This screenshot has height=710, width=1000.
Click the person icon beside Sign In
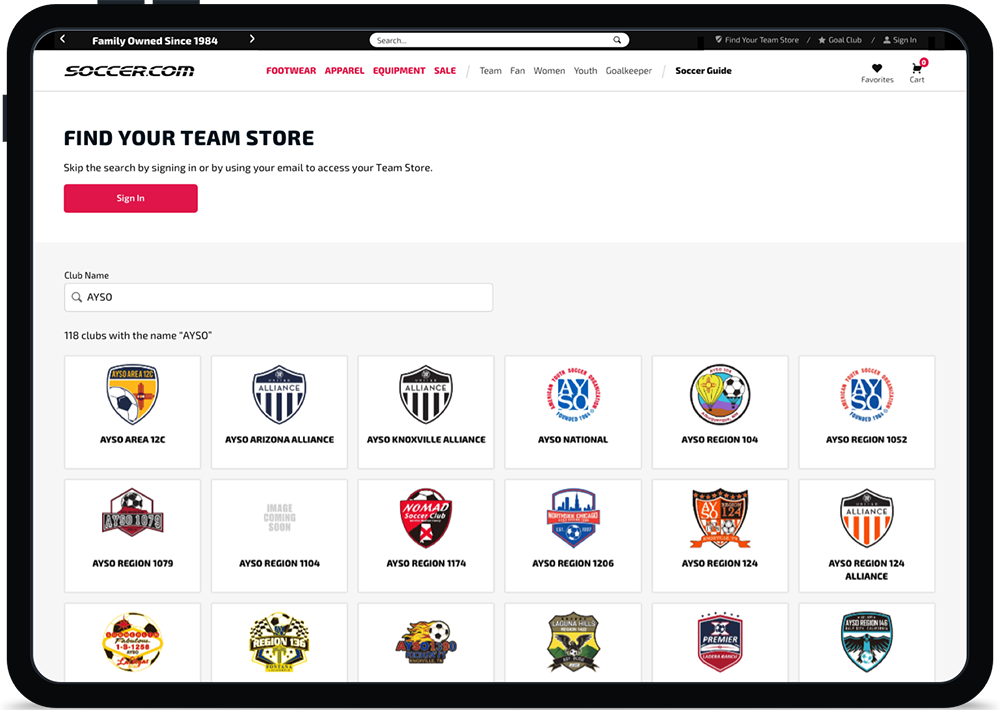tap(886, 40)
